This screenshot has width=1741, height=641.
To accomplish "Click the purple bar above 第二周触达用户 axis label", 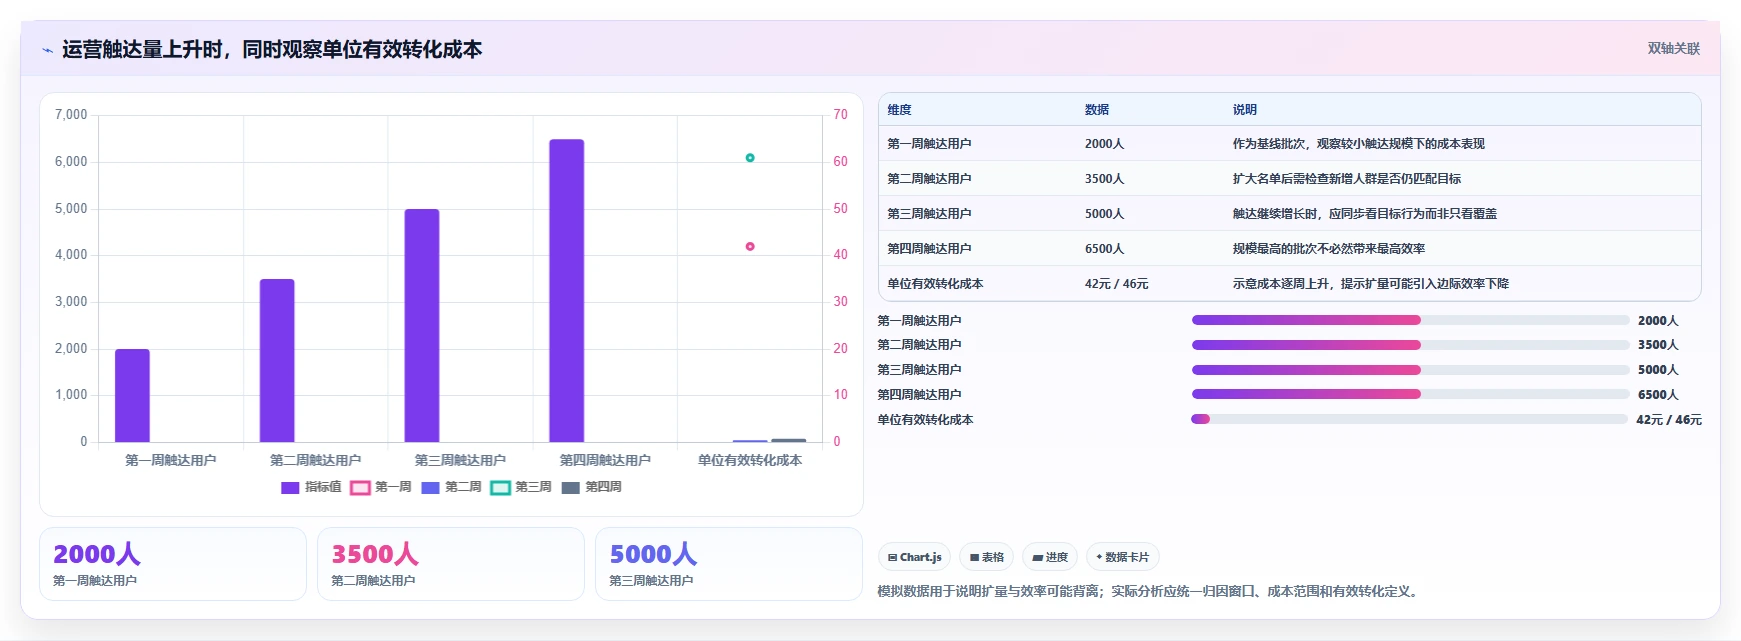I will coord(277,360).
